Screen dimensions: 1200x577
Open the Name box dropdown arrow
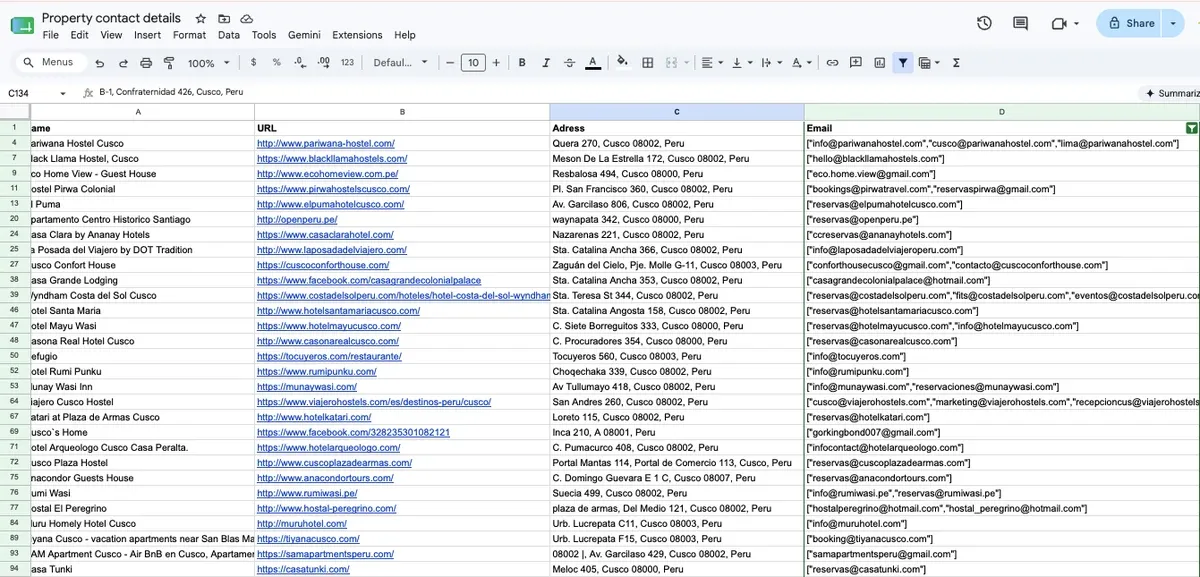[x=63, y=93]
